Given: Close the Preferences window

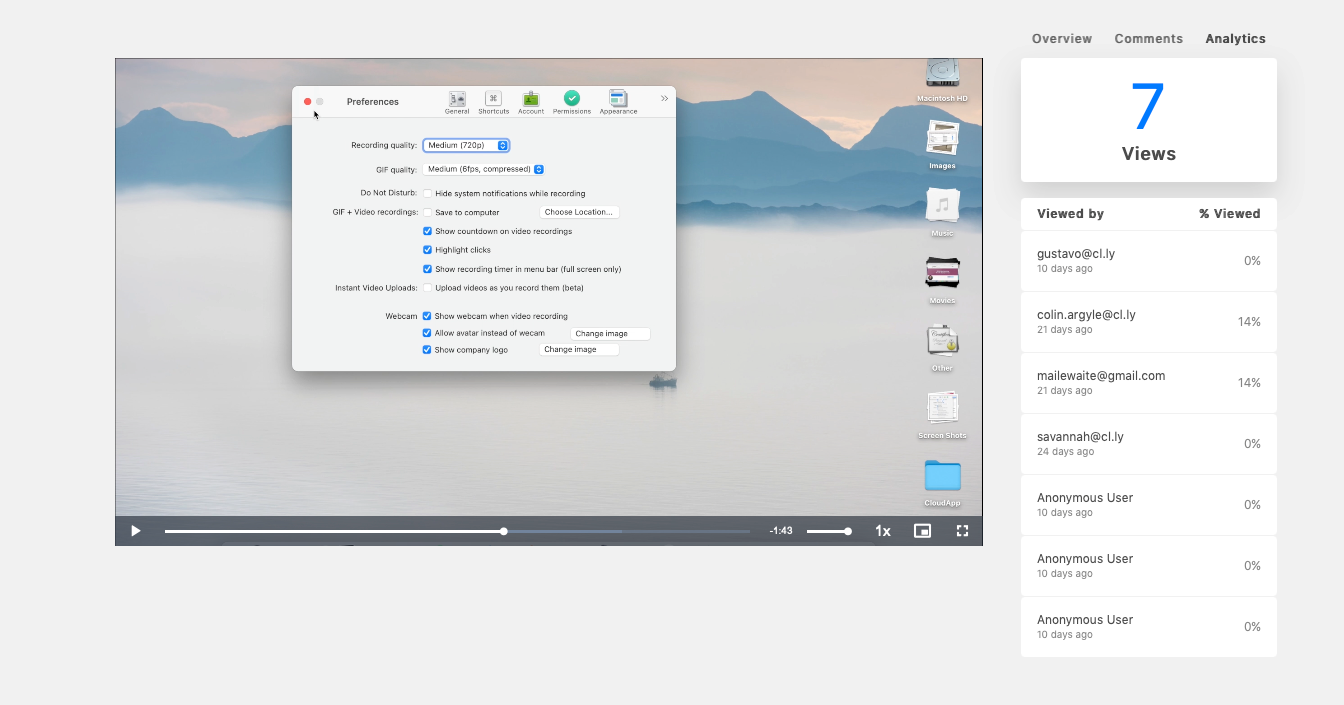Looking at the screenshot, I should [307, 101].
